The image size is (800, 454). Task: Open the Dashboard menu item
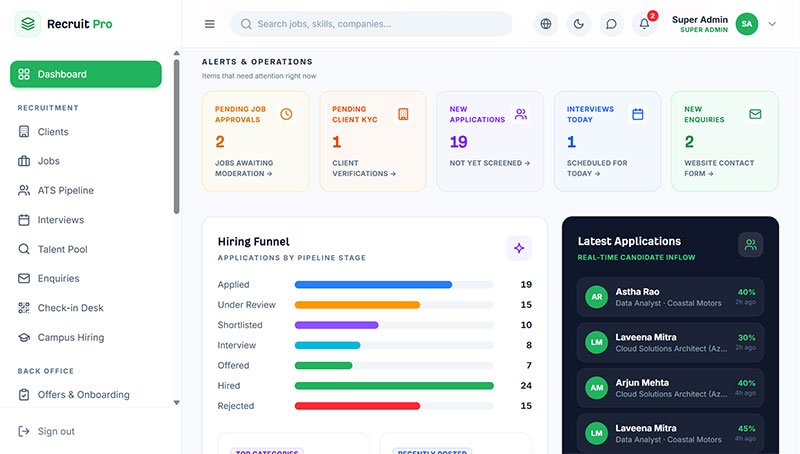click(x=86, y=74)
